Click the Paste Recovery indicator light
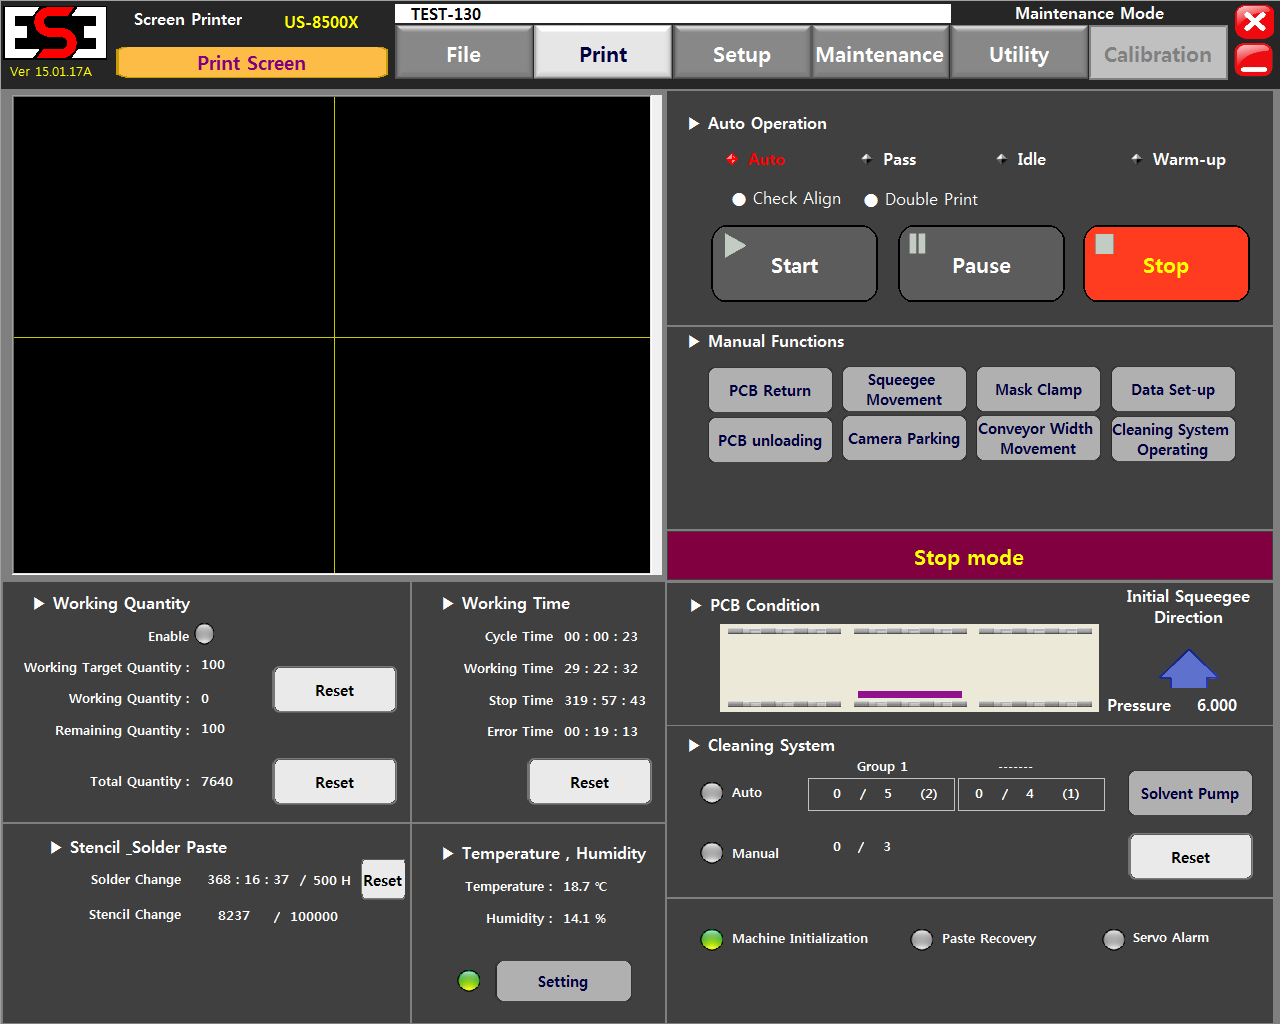 [x=922, y=939]
